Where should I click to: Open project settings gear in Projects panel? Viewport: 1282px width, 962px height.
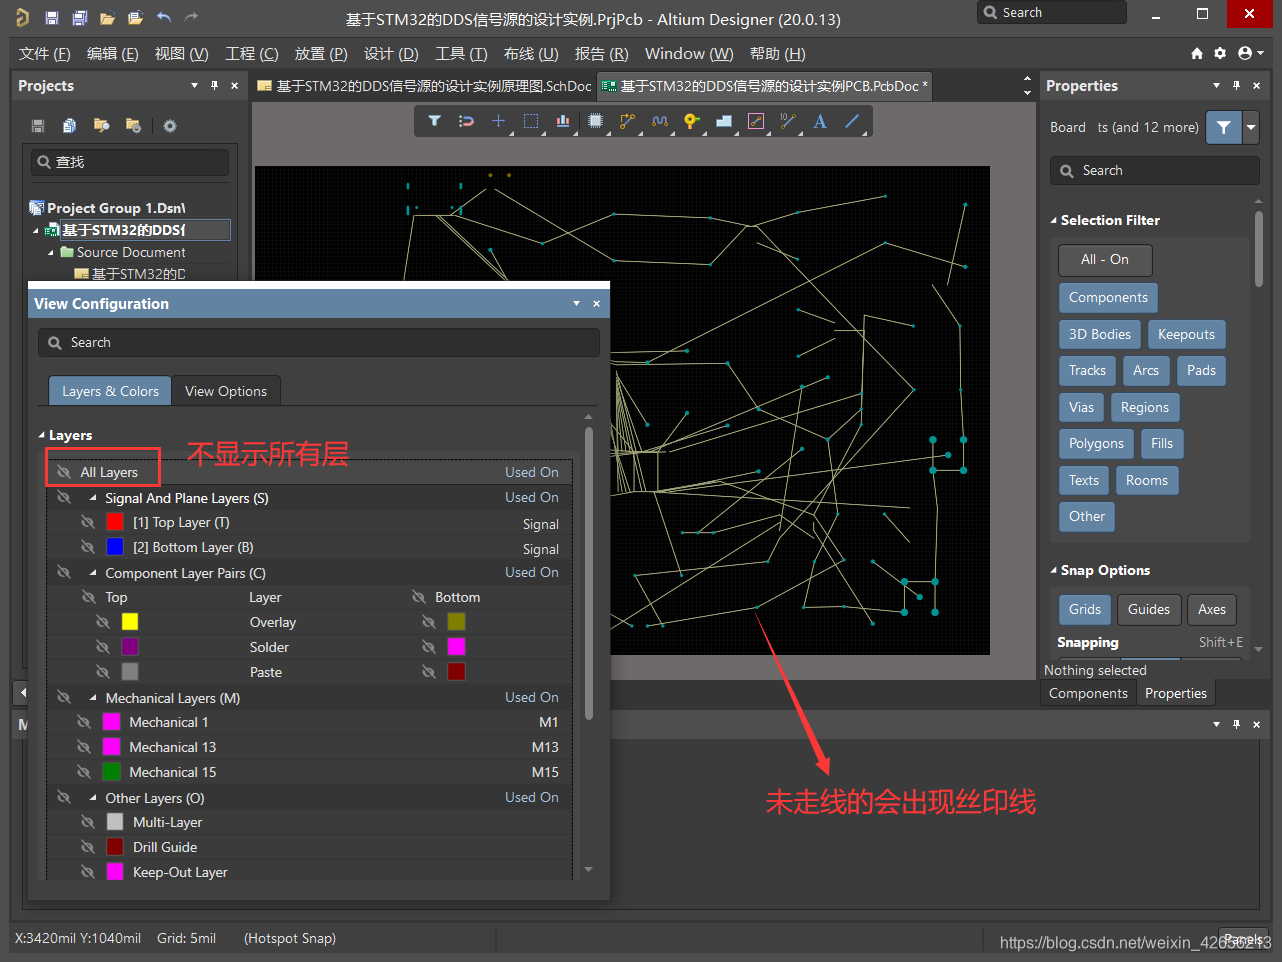click(x=170, y=125)
